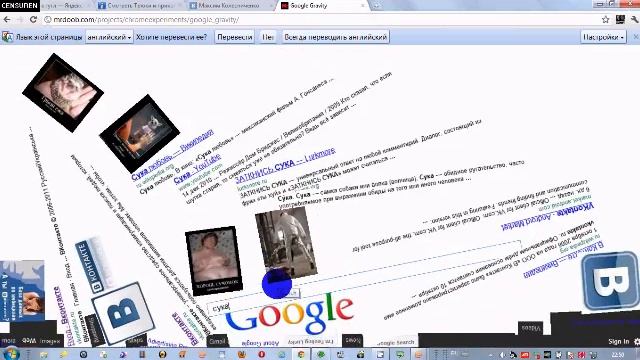
Task: Click the red Opera icon in taskbar
Action: coord(262,354)
